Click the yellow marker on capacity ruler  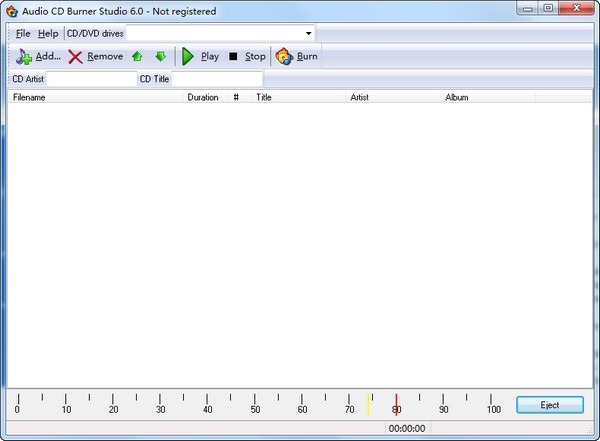point(368,404)
